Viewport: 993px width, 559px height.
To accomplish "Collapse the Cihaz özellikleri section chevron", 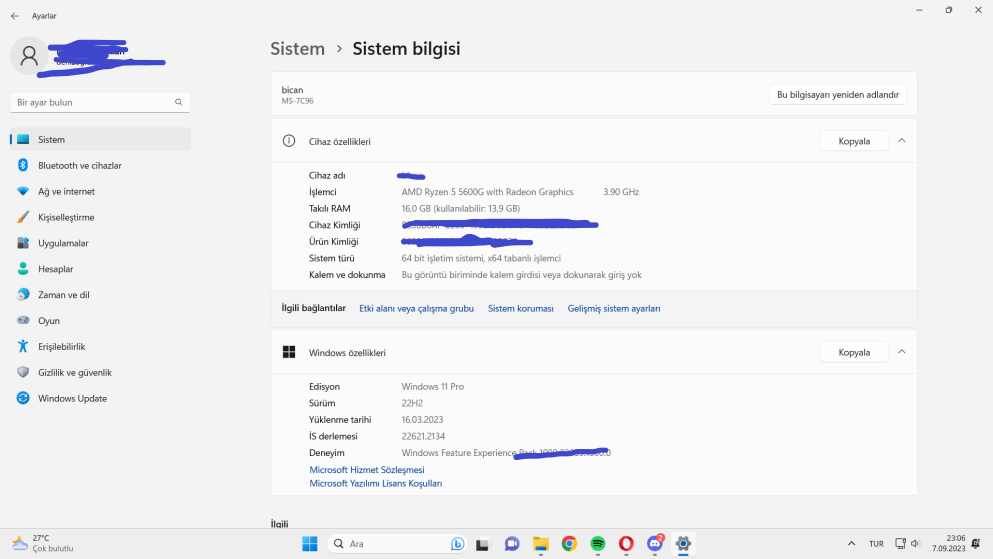I will (x=902, y=141).
